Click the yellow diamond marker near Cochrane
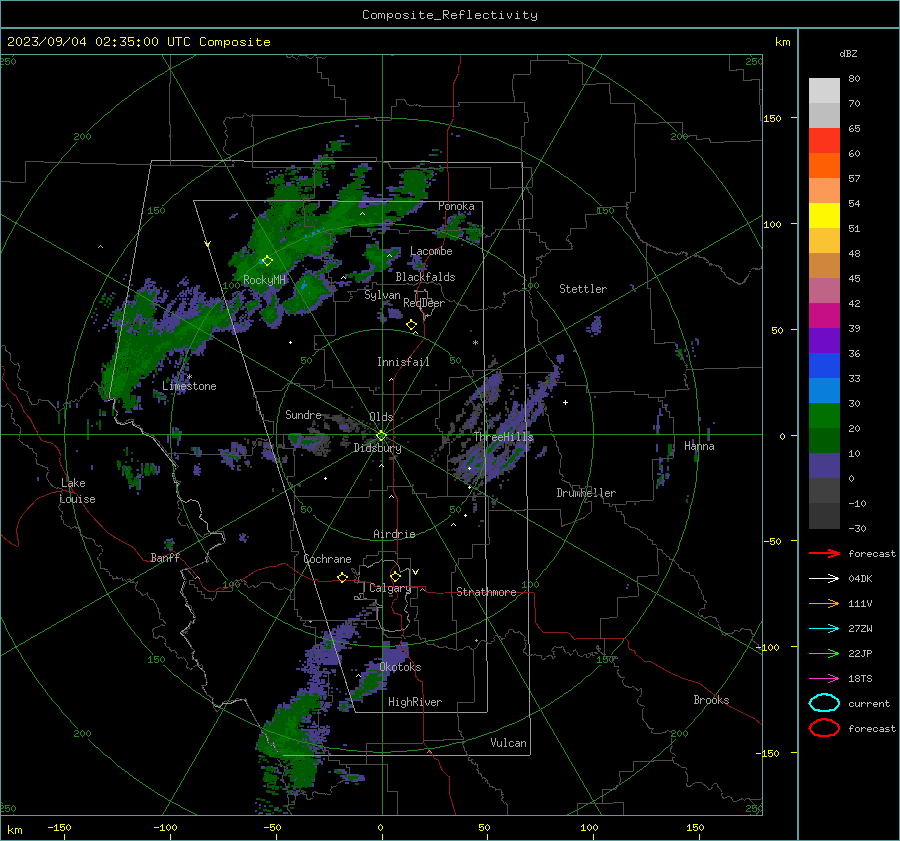 click(343, 577)
